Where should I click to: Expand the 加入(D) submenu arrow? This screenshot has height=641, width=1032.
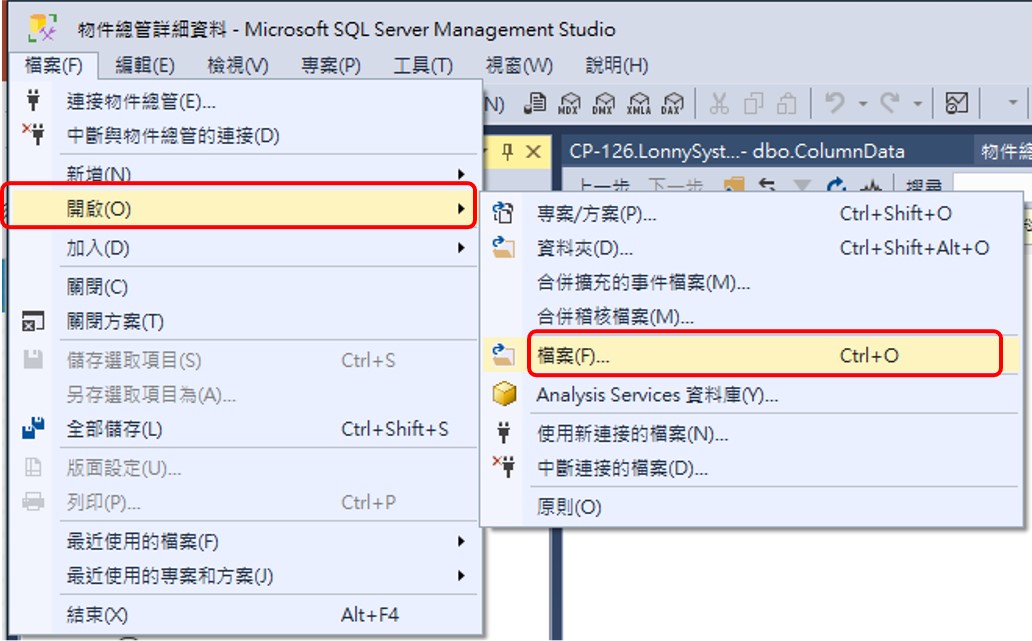461,248
